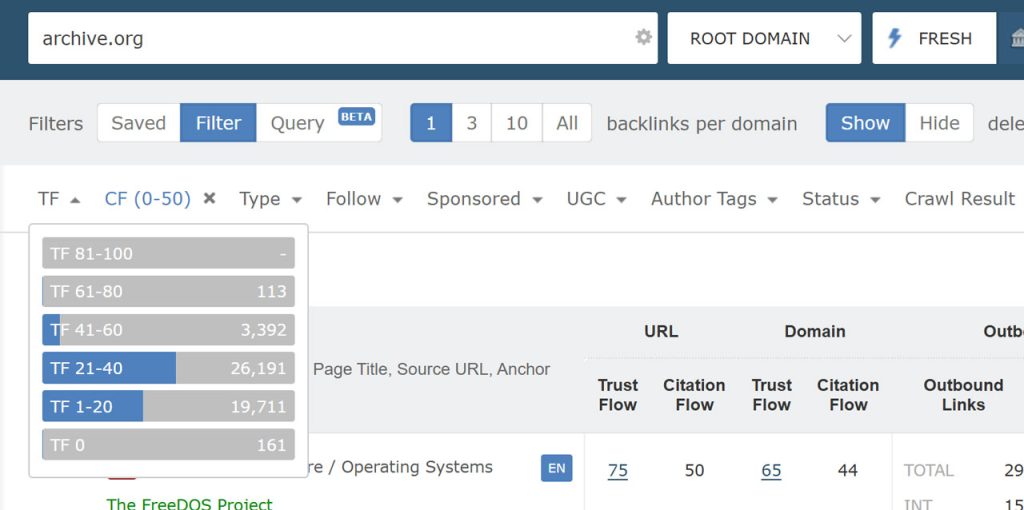Select the TF 41-60 range bar

pos(168,330)
